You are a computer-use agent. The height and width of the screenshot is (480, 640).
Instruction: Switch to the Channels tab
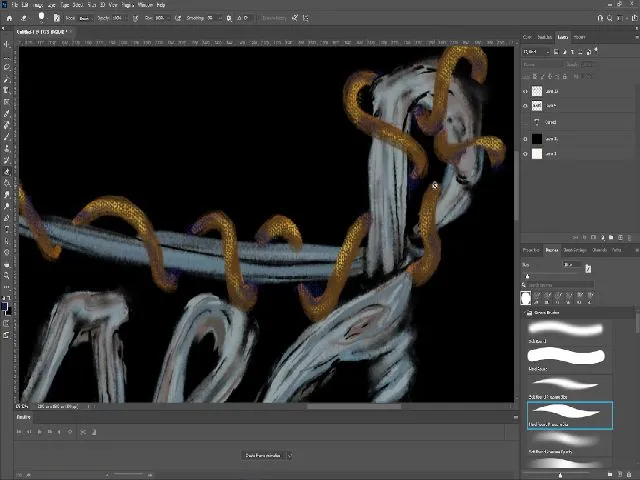[600, 250]
